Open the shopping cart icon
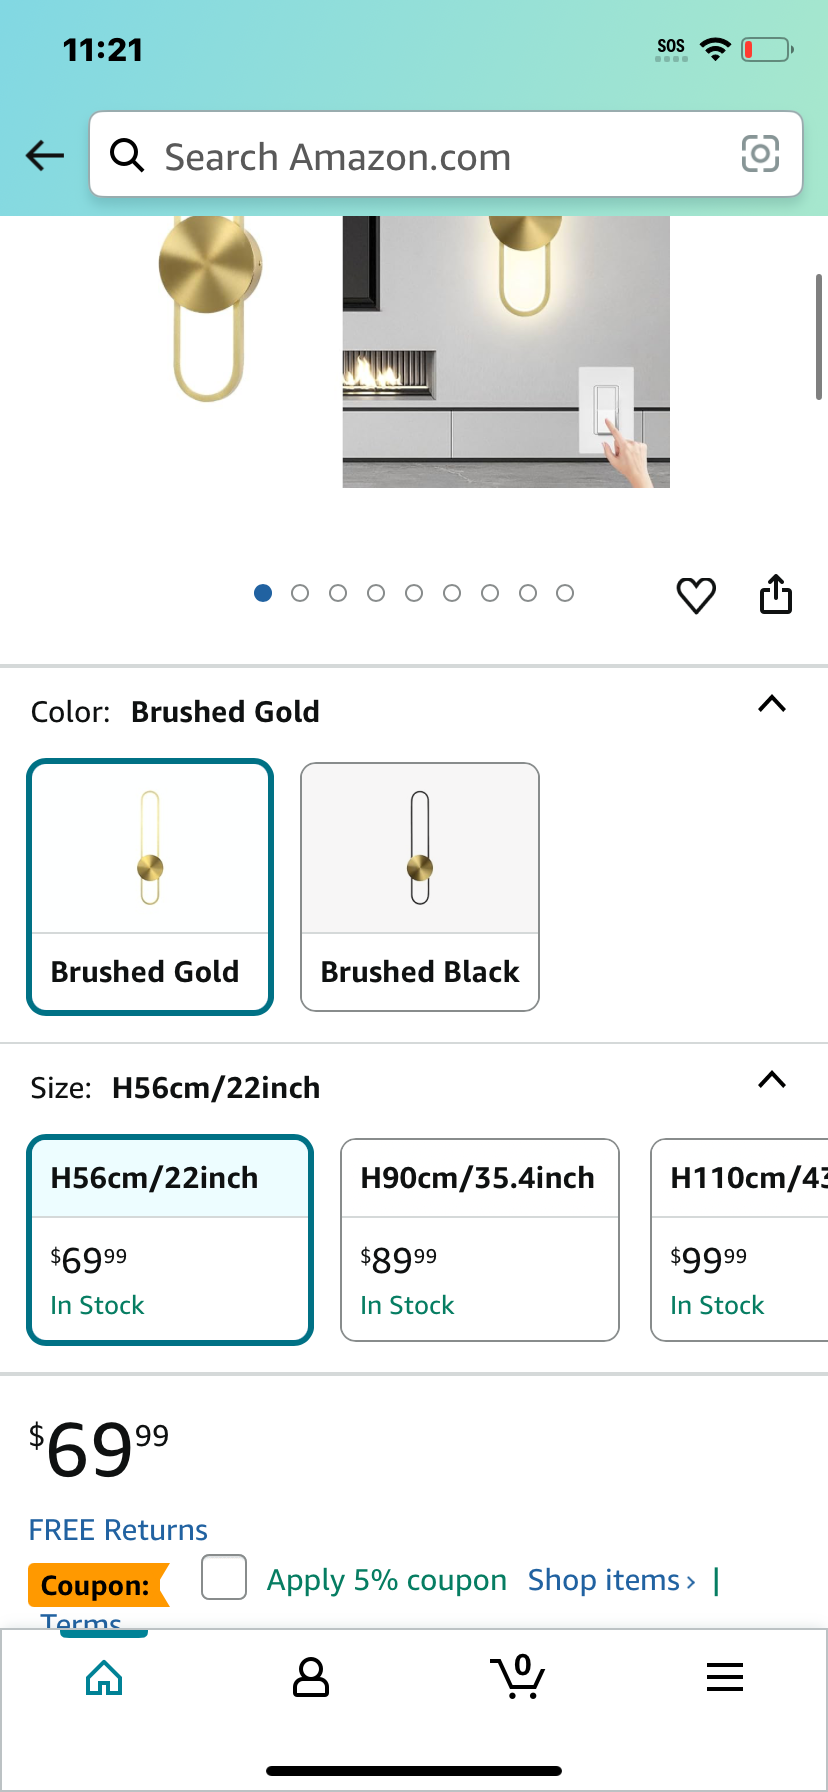 coord(518,1676)
